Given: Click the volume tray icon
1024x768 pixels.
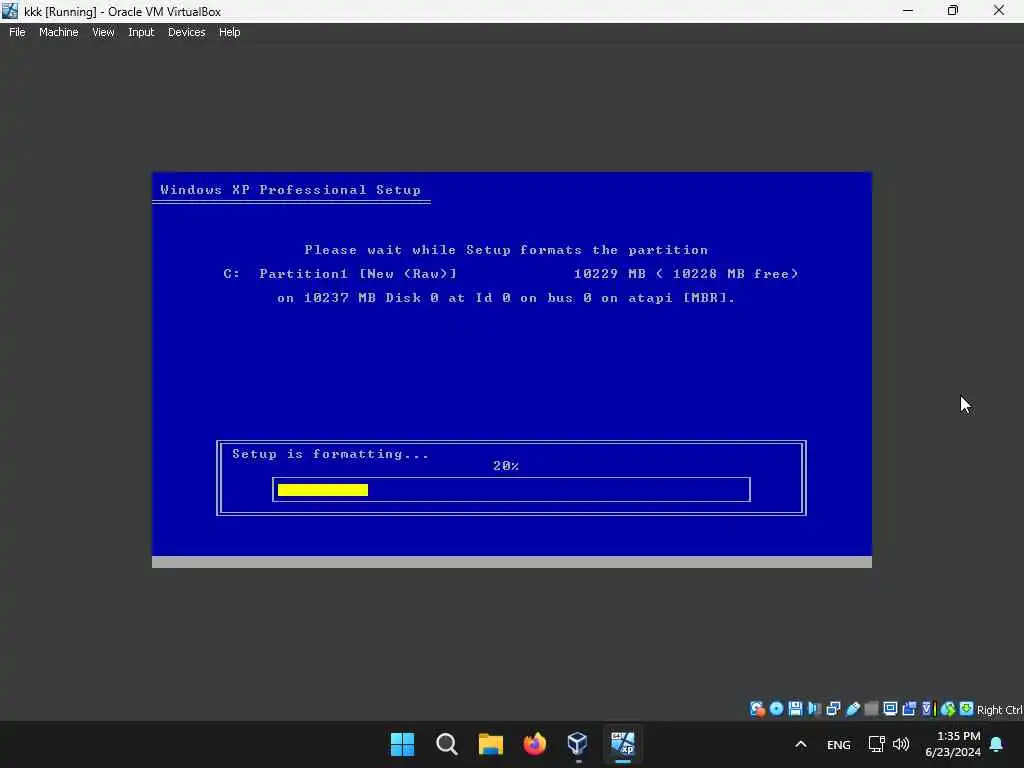Looking at the screenshot, I should (901, 744).
